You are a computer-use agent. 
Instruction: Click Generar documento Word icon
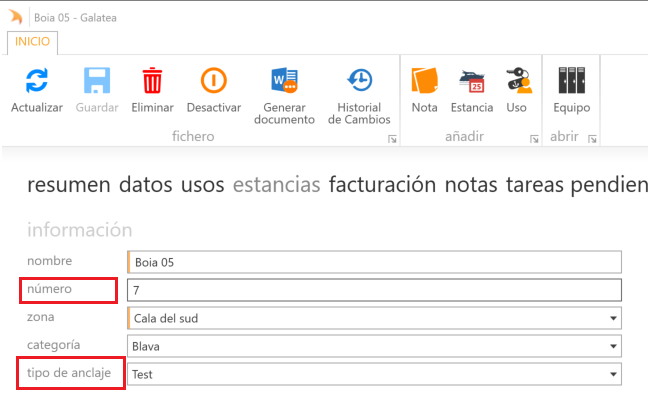coord(284,82)
